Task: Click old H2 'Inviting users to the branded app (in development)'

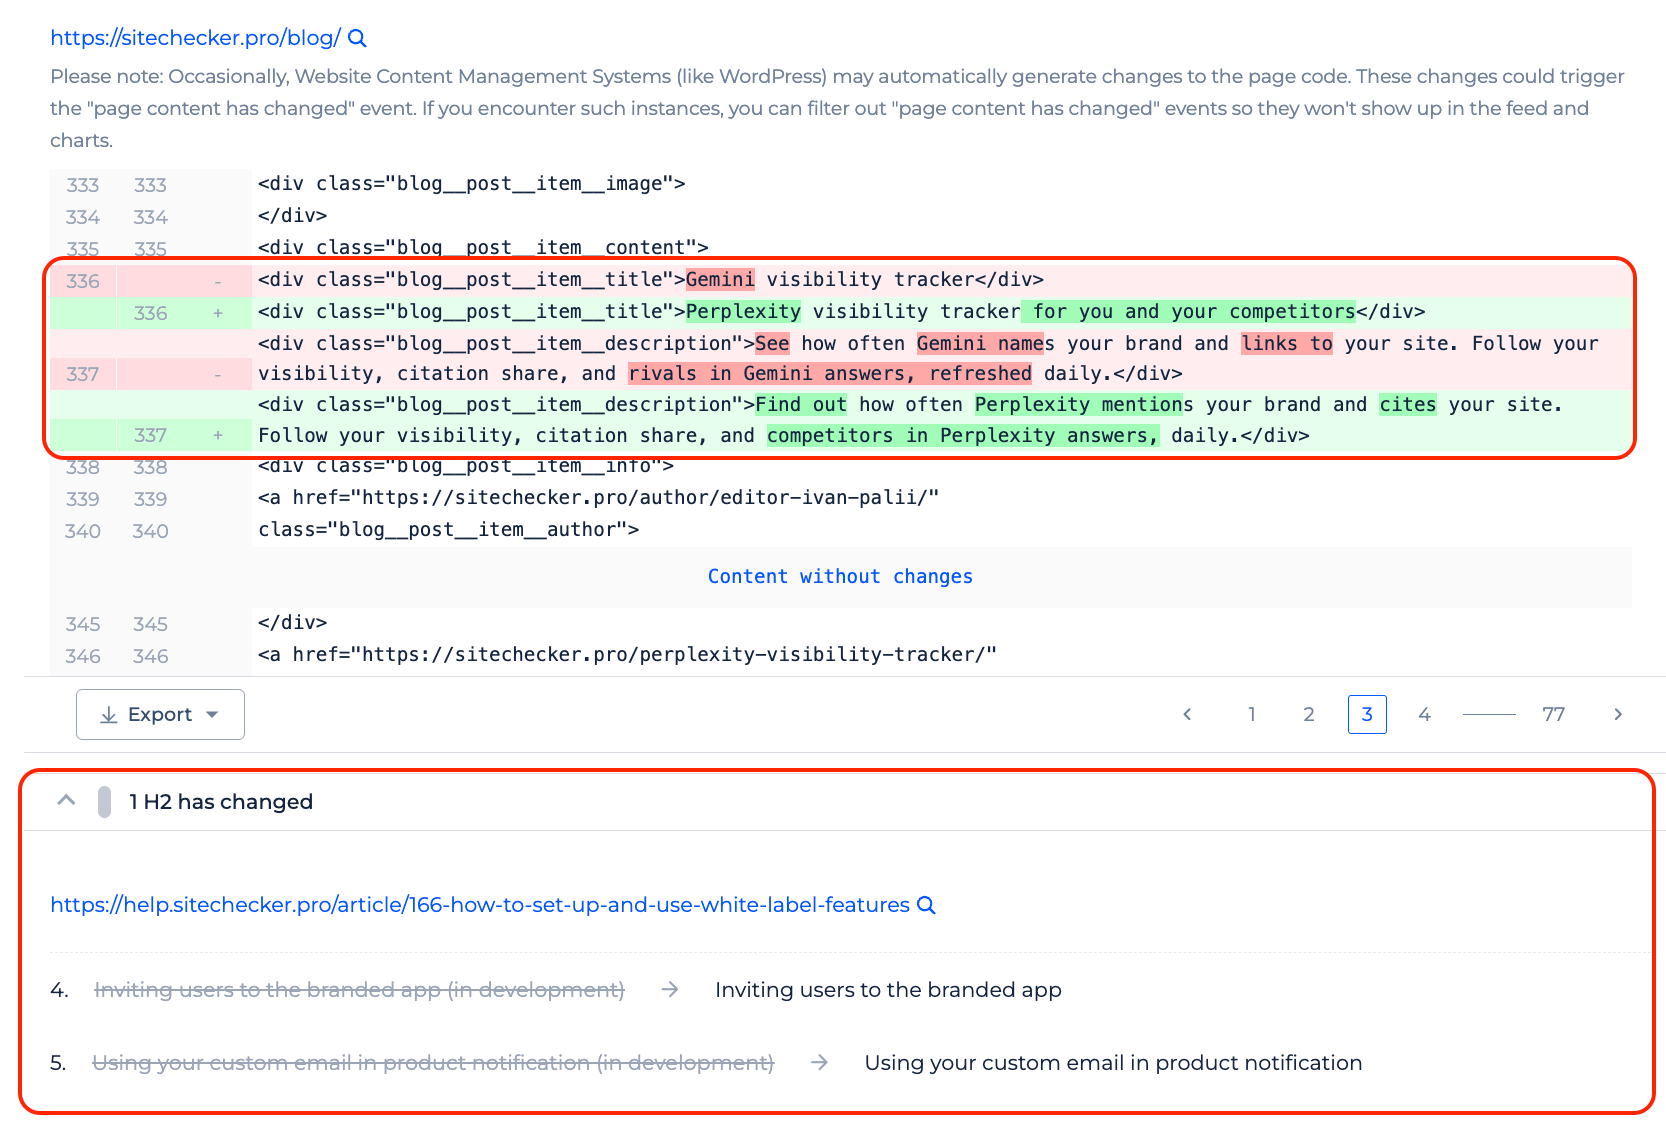Action: click(x=359, y=990)
